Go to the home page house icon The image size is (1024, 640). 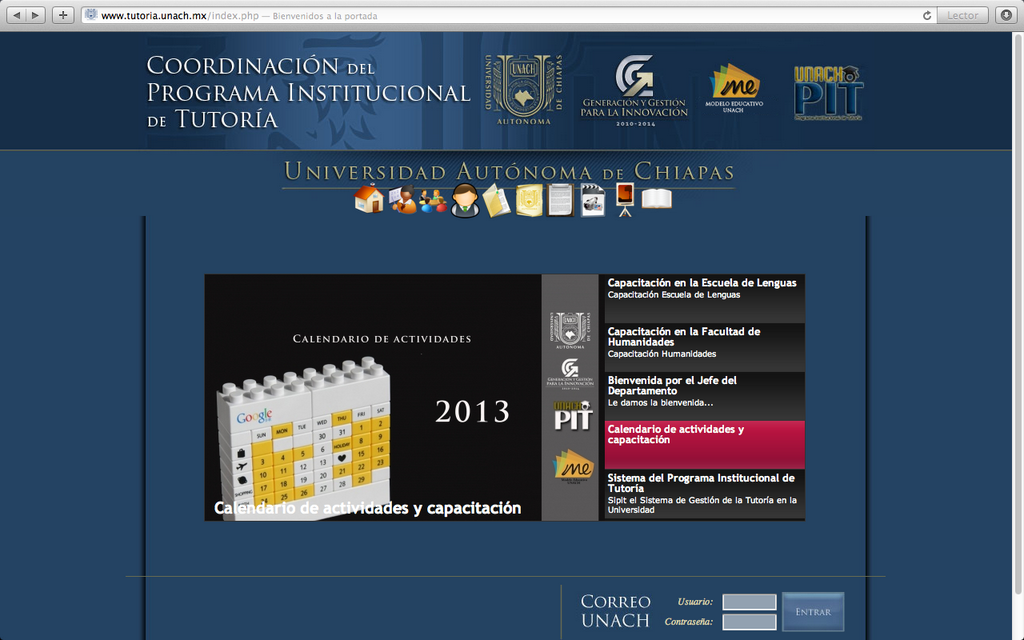coord(369,199)
